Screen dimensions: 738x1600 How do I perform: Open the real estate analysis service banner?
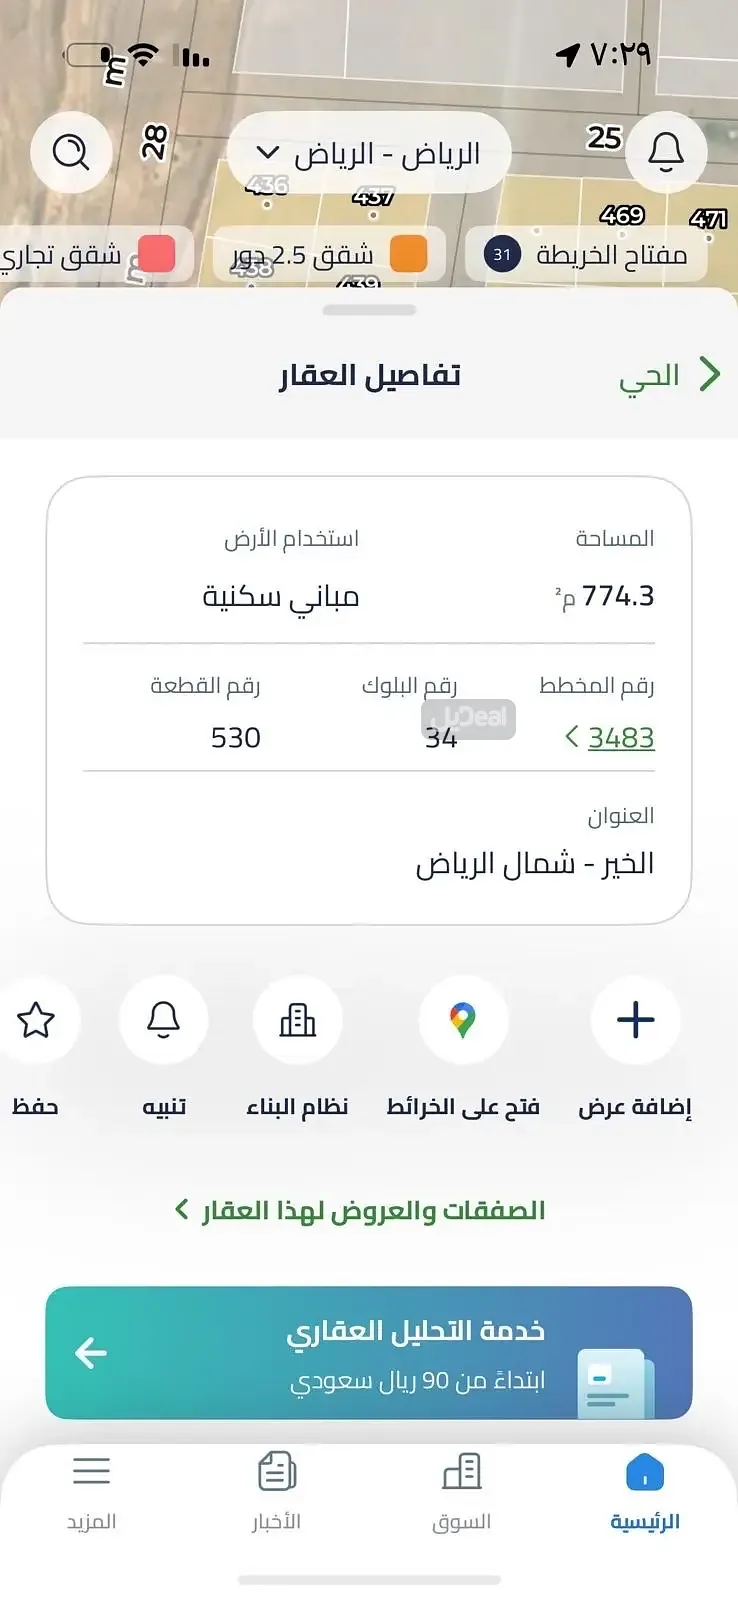(x=369, y=1352)
